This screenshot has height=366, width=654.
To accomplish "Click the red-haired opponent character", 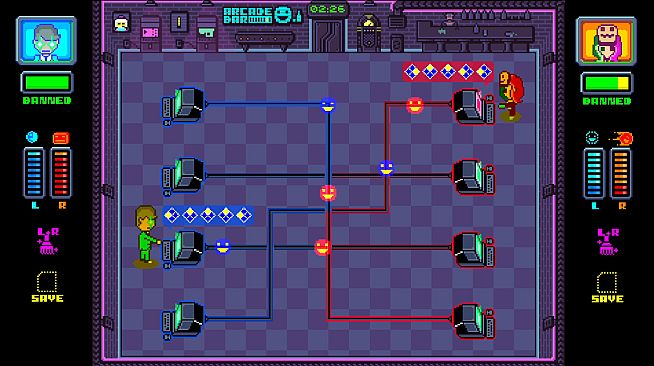I will coord(511,96).
